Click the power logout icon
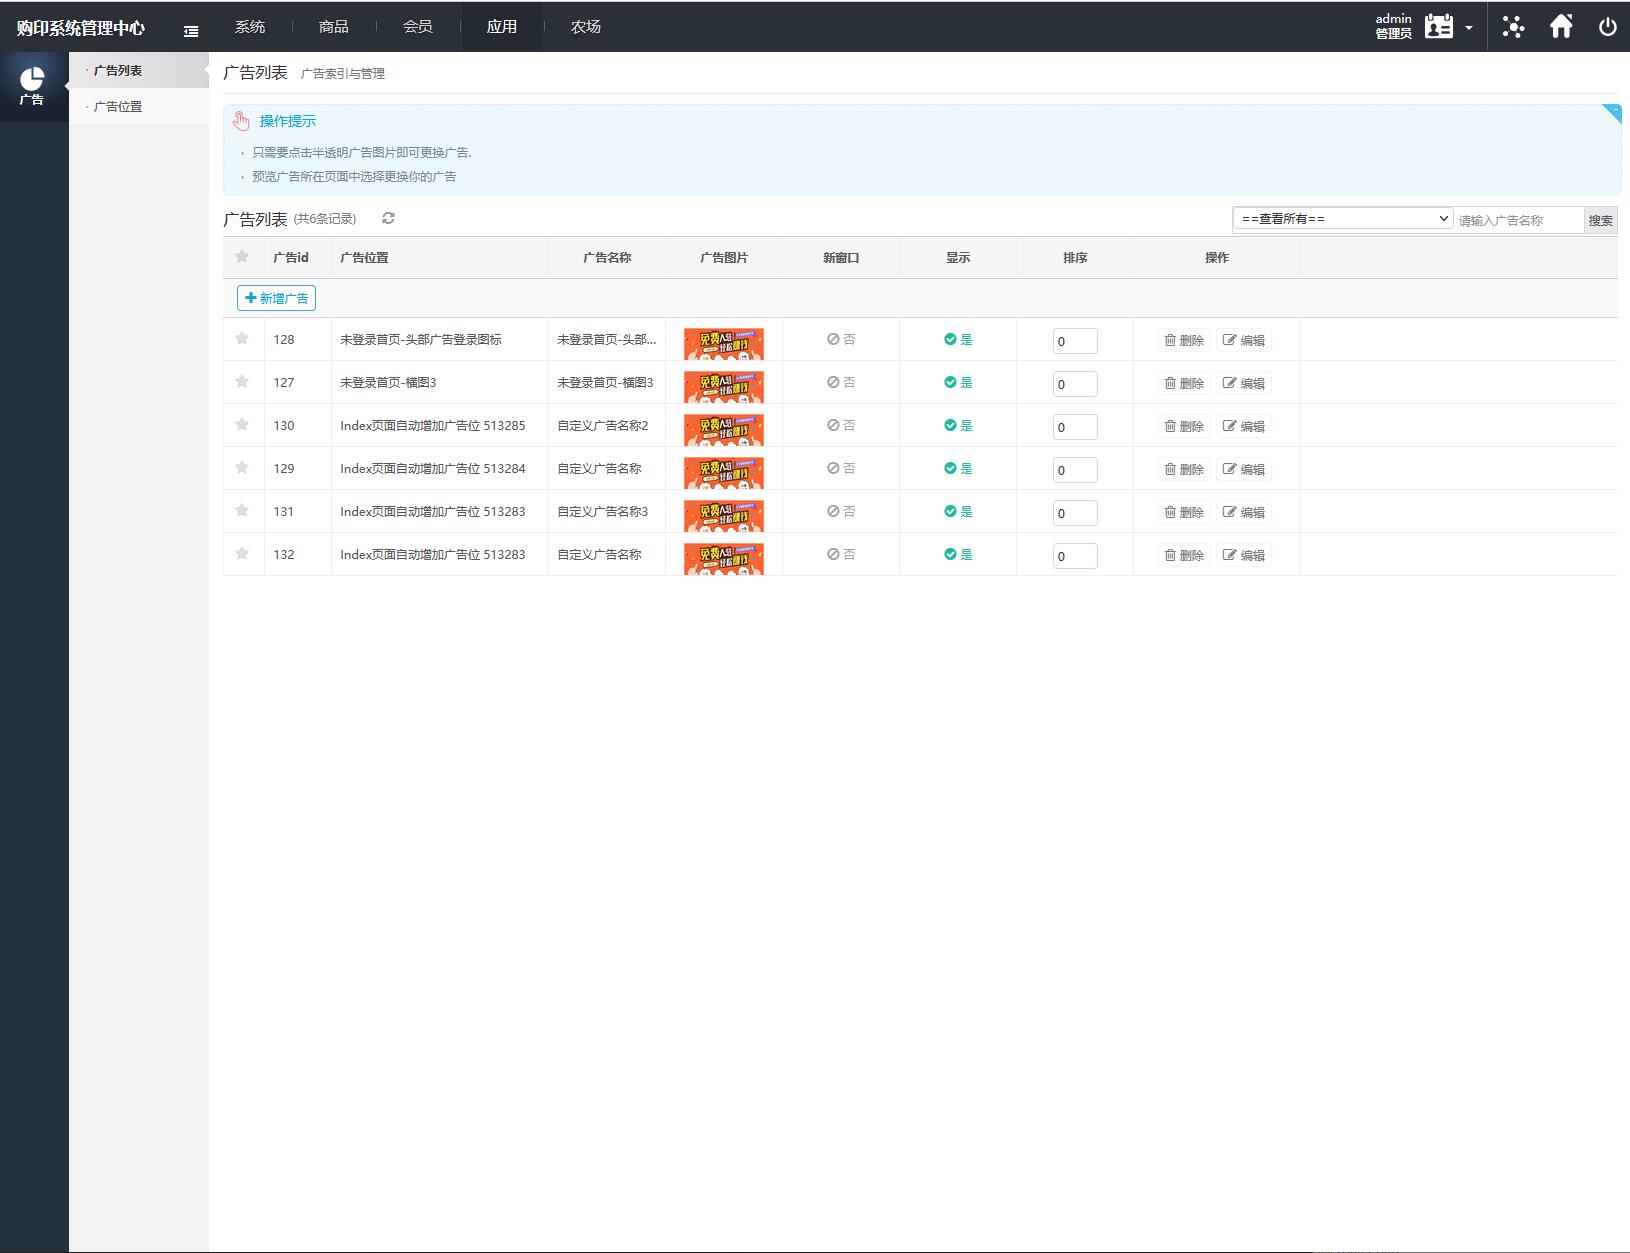The height and width of the screenshot is (1253, 1630). click(x=1607, y=27)
